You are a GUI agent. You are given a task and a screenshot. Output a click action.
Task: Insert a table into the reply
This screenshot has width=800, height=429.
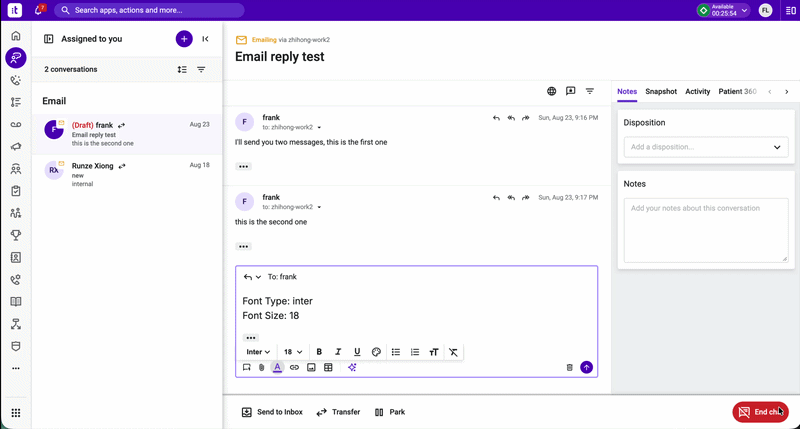(x=328, y=367)
